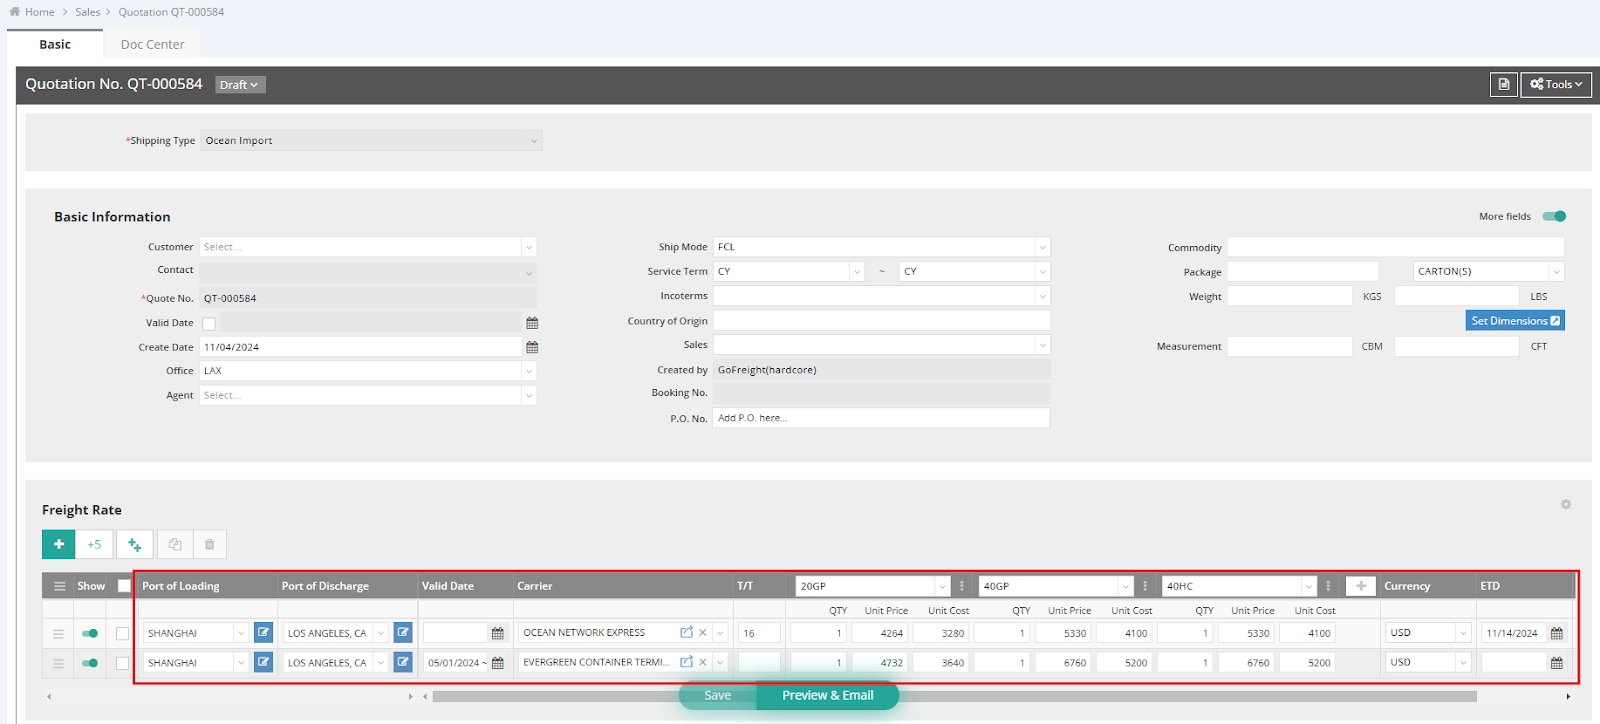1600x724 pixels.
Task: Switch to the Doc Center tab
Action: (x=152, y=44)
